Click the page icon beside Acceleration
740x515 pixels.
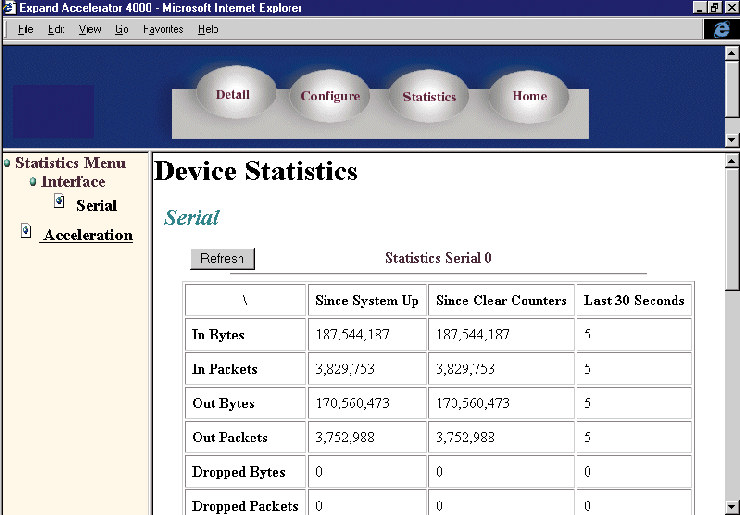(x=26, y=231)
